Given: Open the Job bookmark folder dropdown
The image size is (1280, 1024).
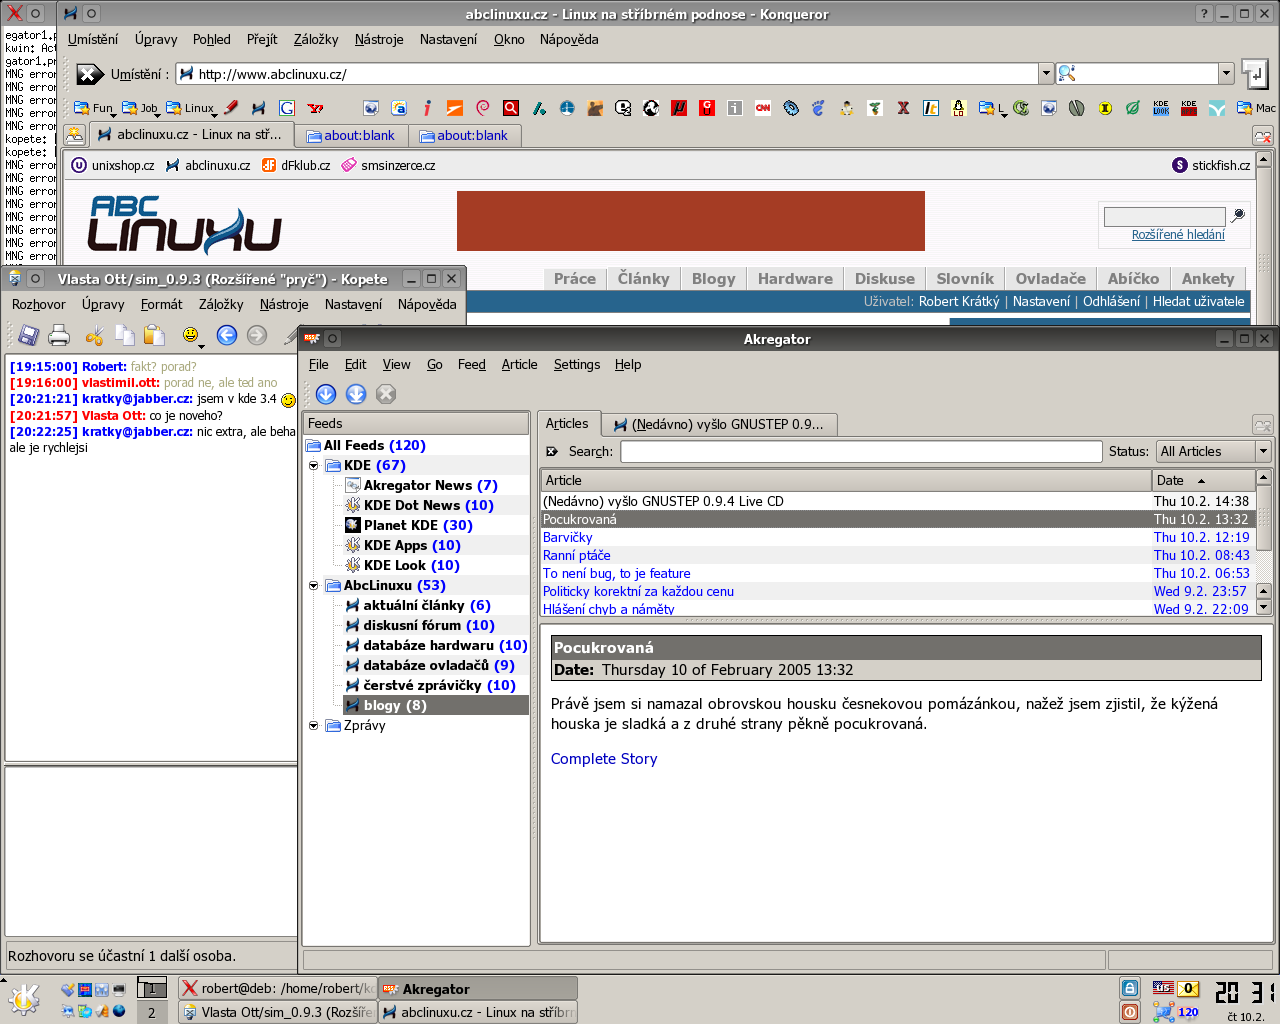Looking at the screenshot, I should coord(140,108).
